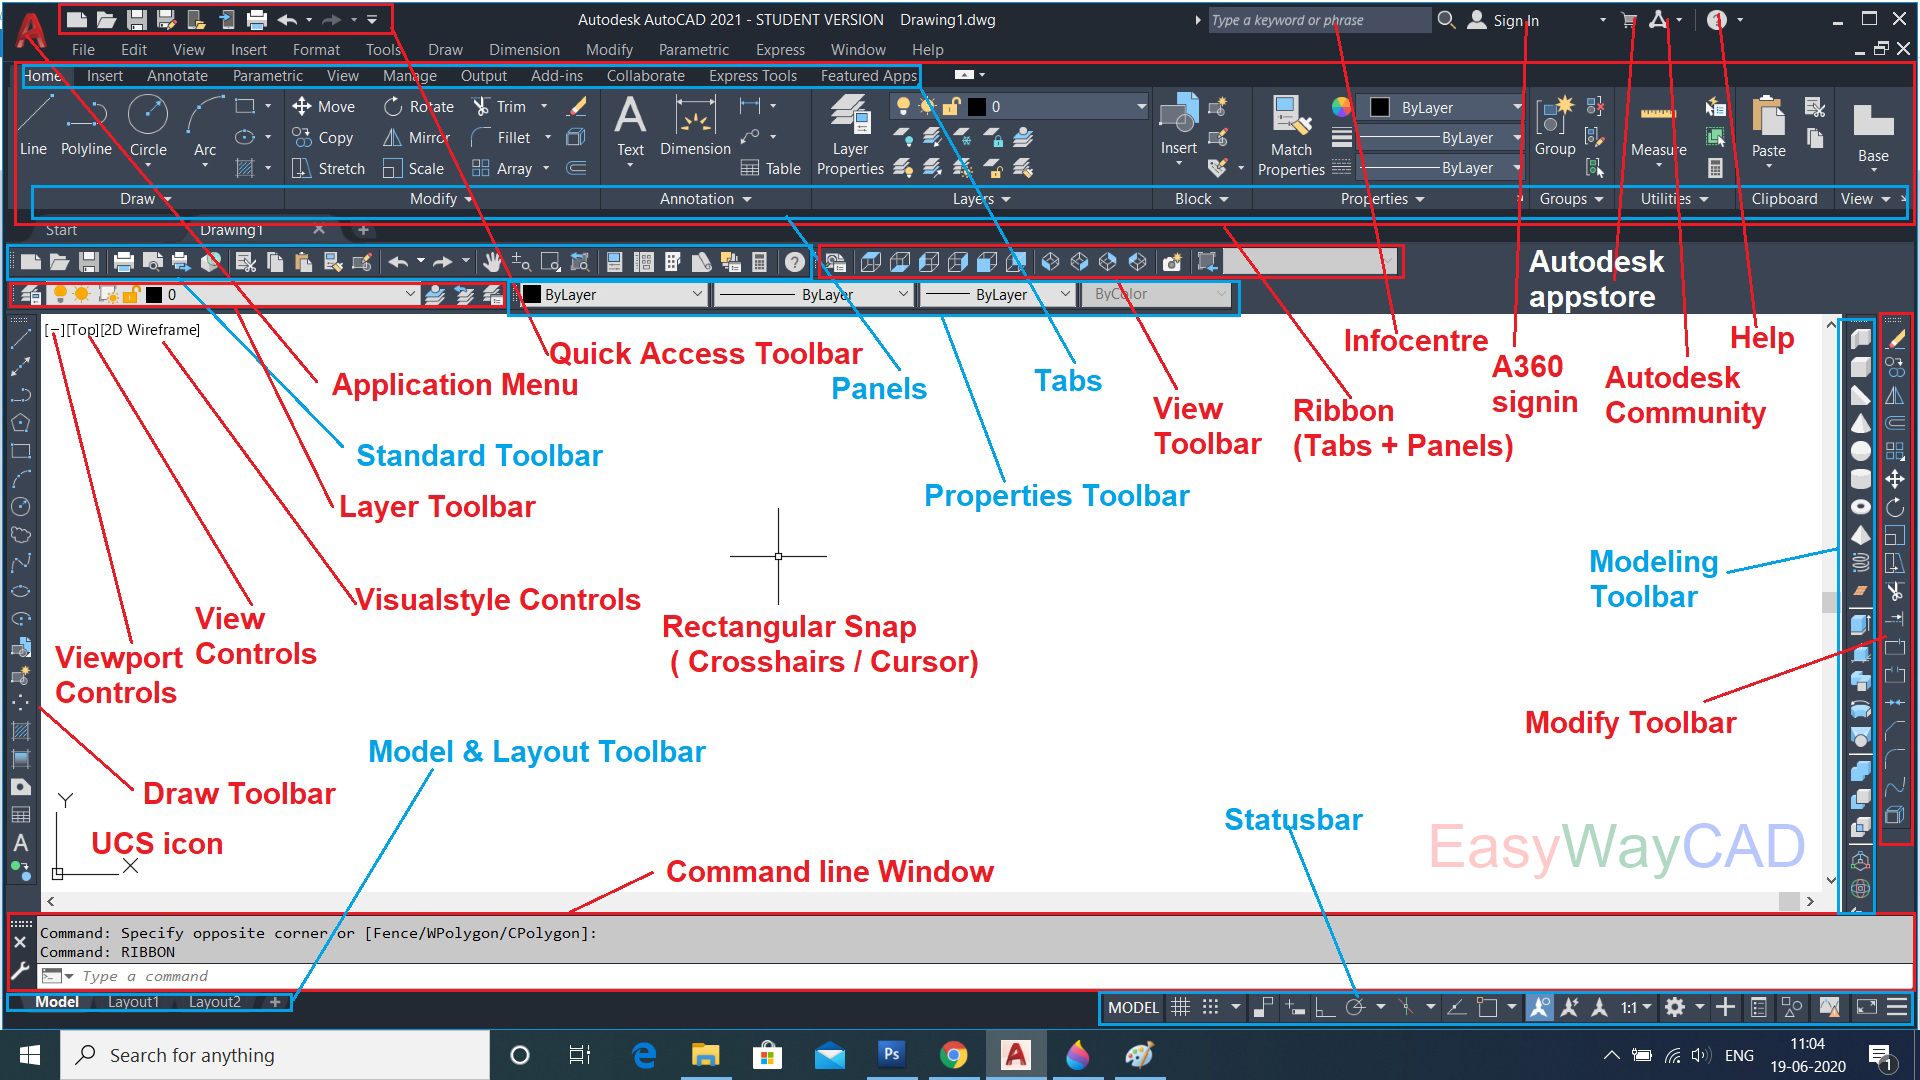Open the layer selection dropdown in Layers panel

pyautogui.click(x=1141, y=104)
